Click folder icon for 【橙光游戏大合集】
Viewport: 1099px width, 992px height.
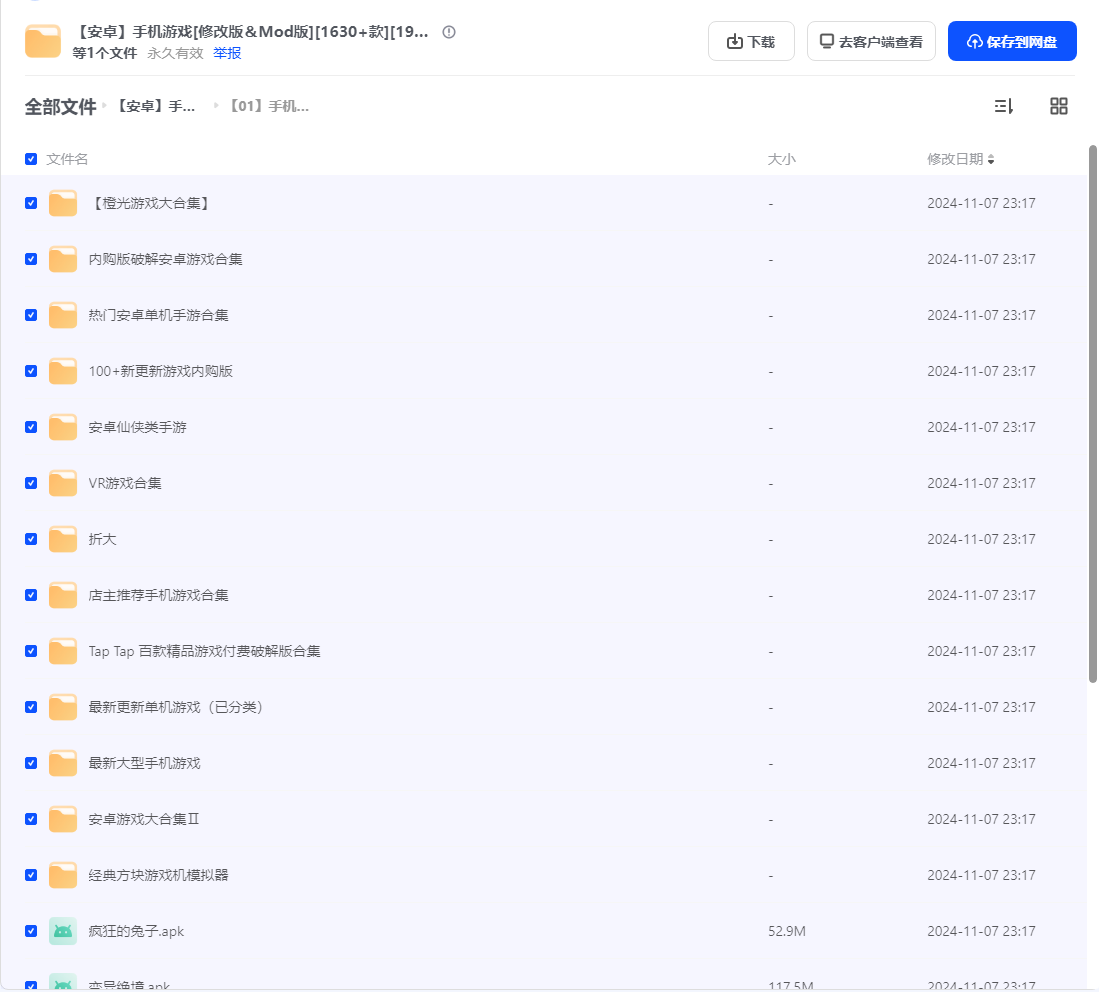click(x=63, y=203)
